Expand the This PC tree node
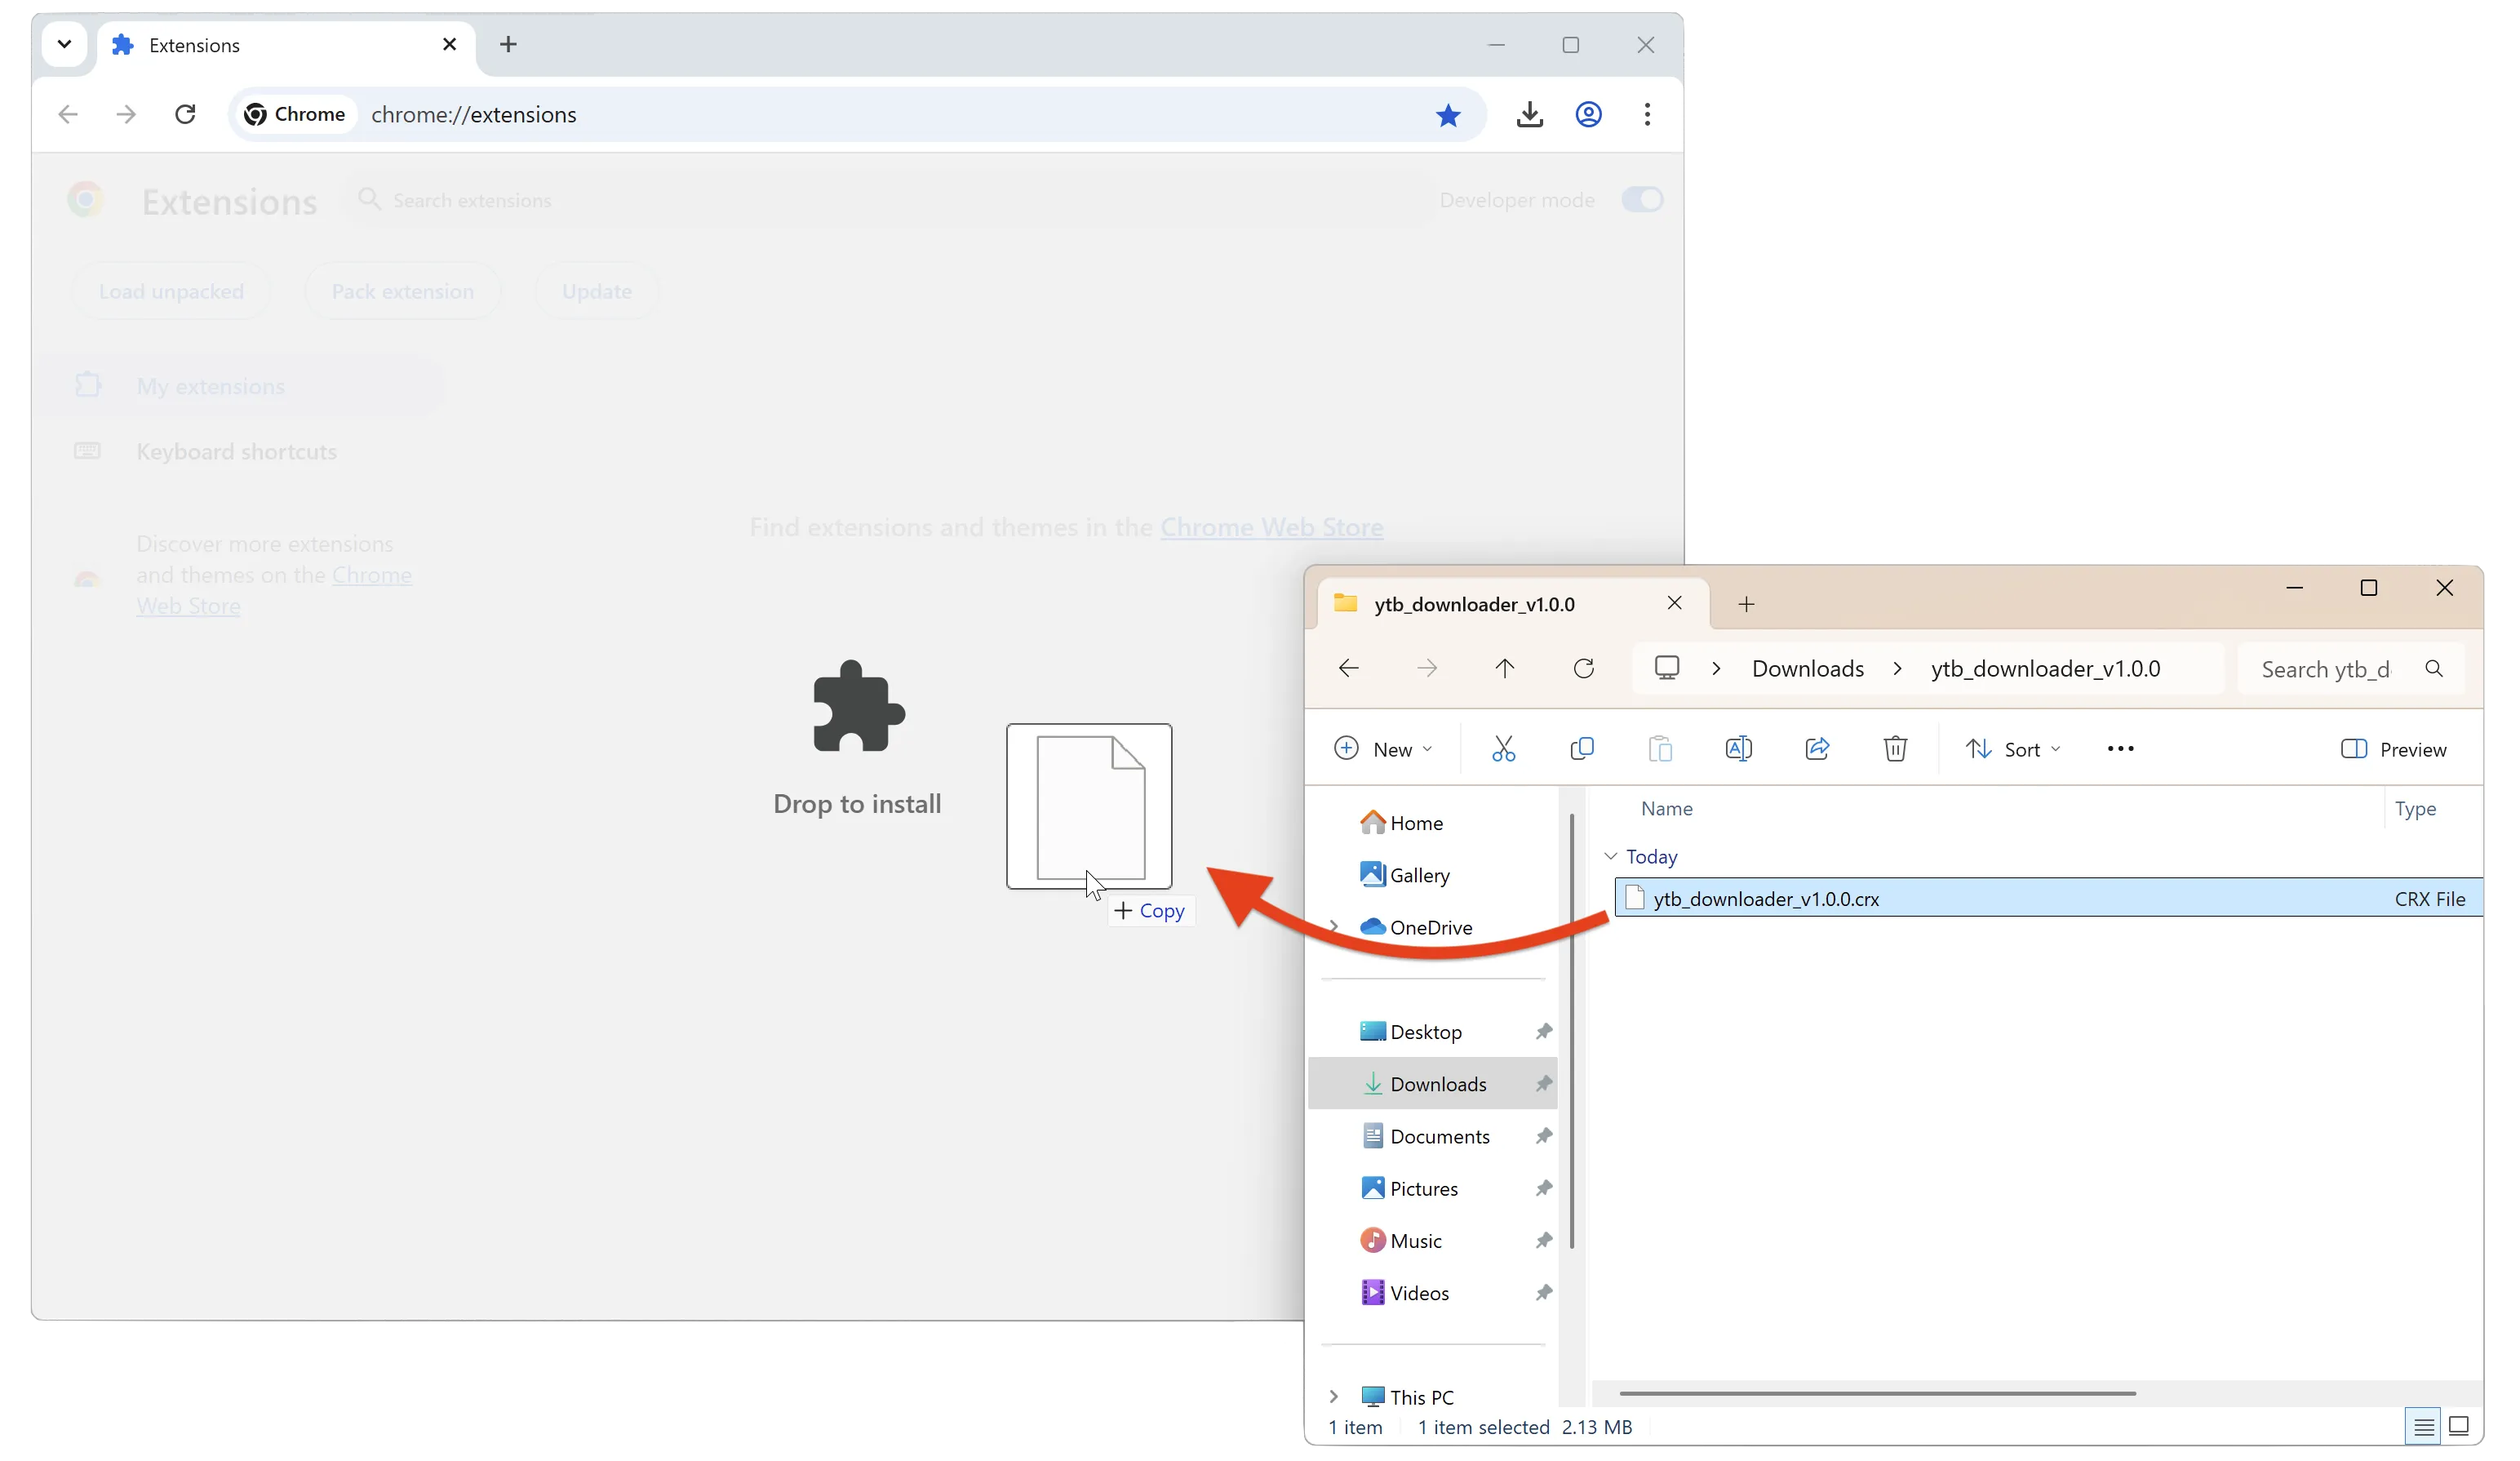The image size is (2520, 1461). [1333, 1397]
